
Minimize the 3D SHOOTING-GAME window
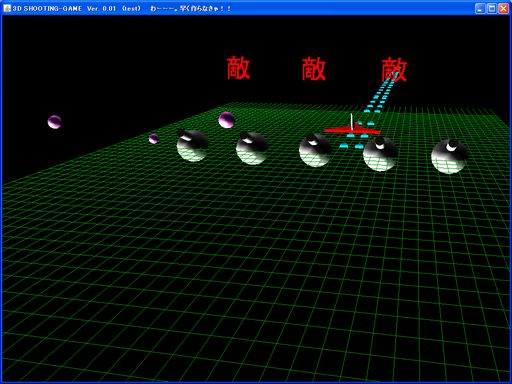tap(480, 9)
